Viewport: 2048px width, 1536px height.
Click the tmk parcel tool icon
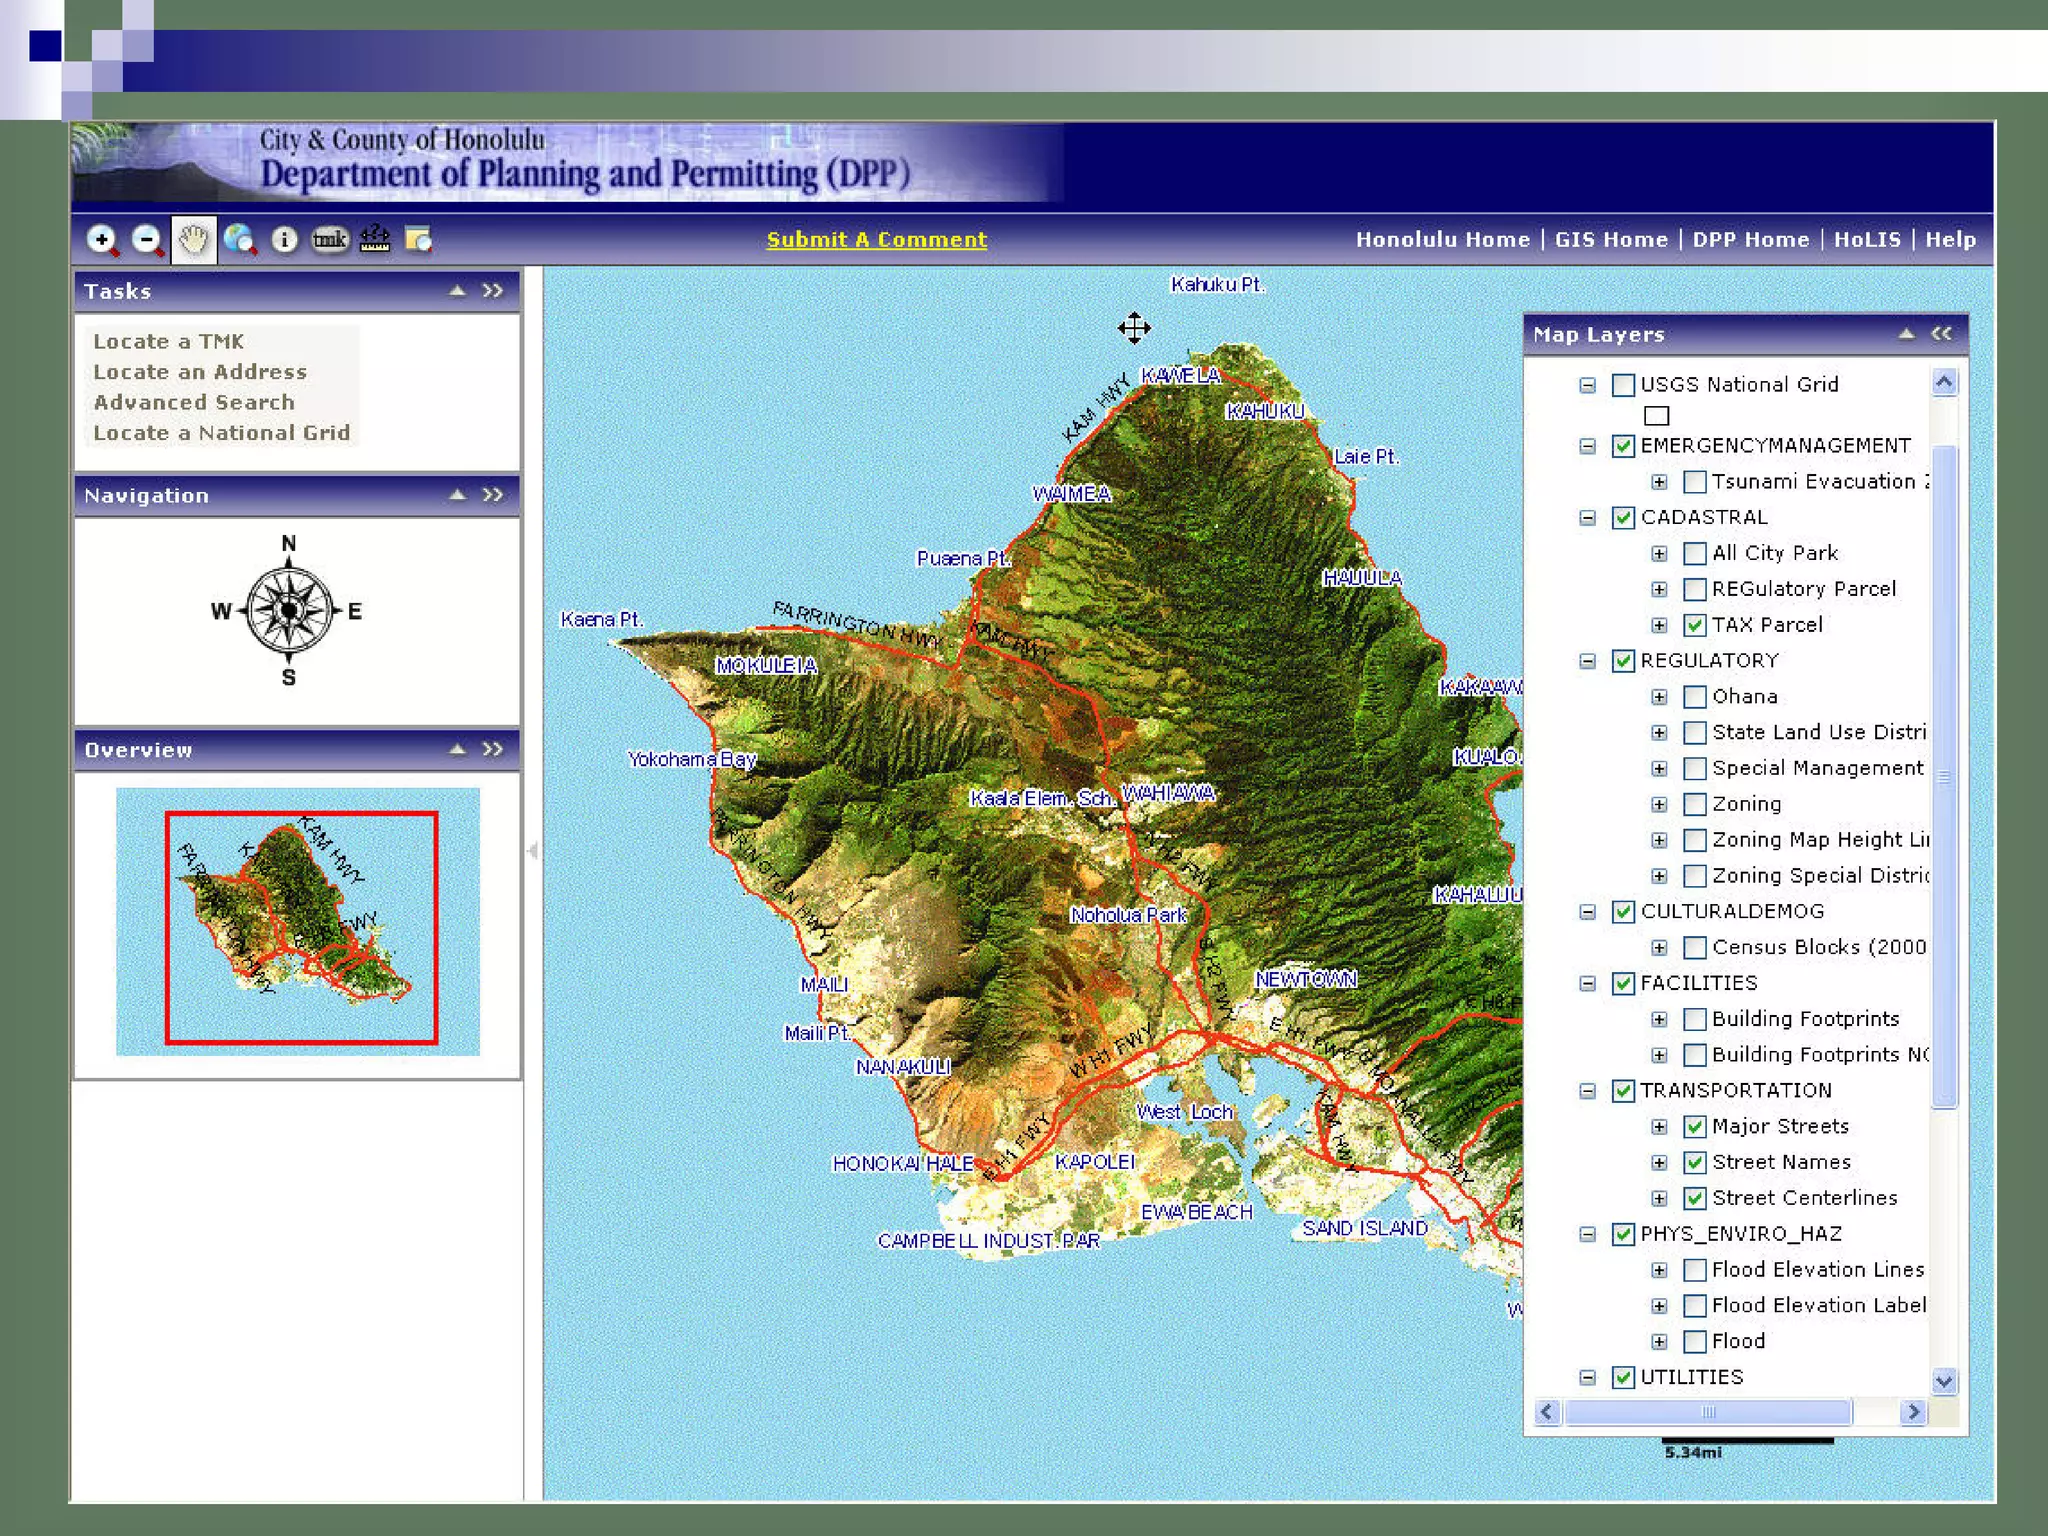(x=329, y=240)
